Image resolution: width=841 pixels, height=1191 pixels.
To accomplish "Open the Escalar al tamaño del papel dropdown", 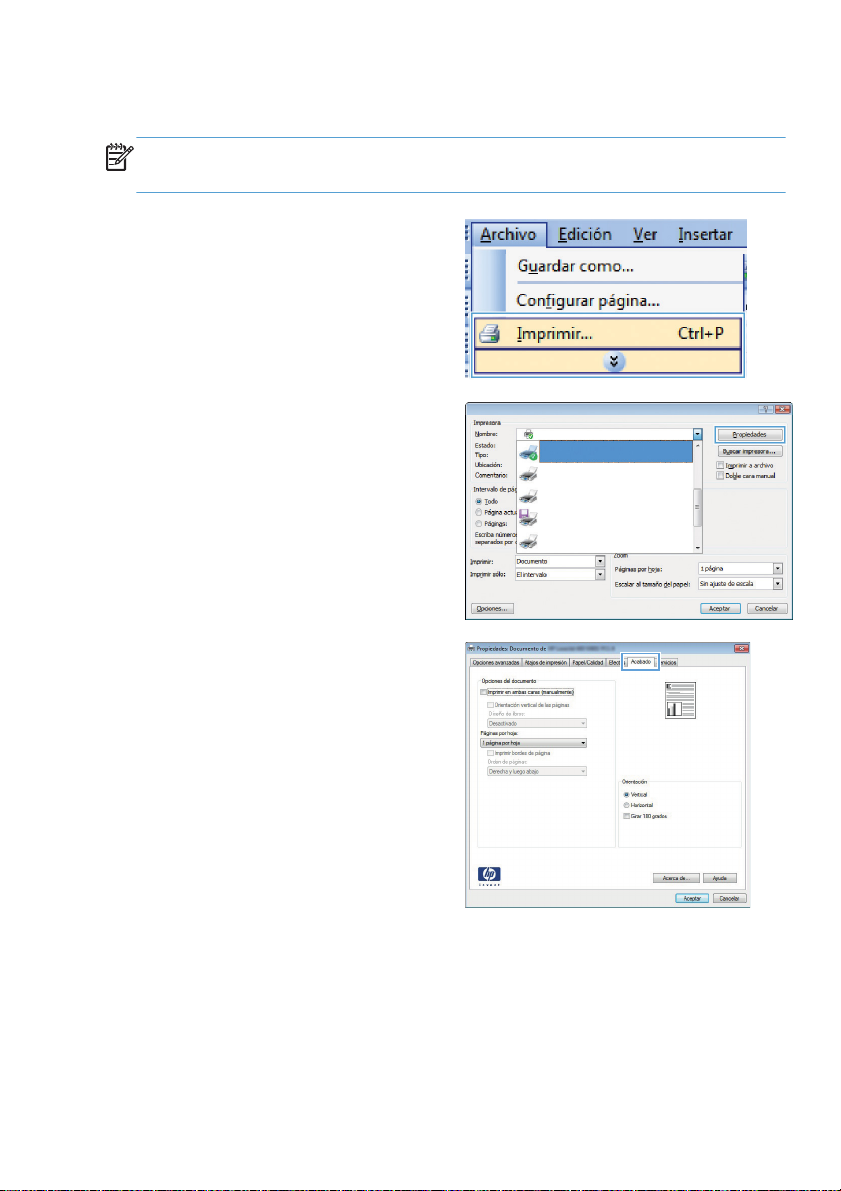I will click(777, 582).
